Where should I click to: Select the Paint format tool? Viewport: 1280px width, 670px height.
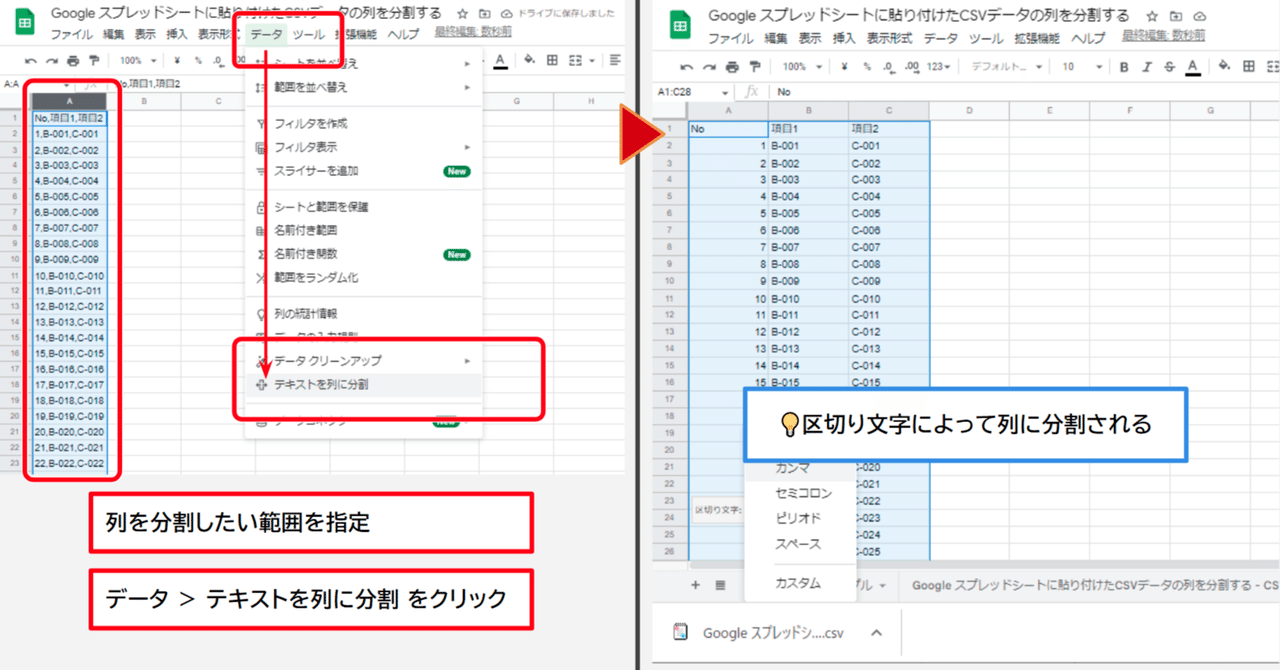click(x=755, y=66)
